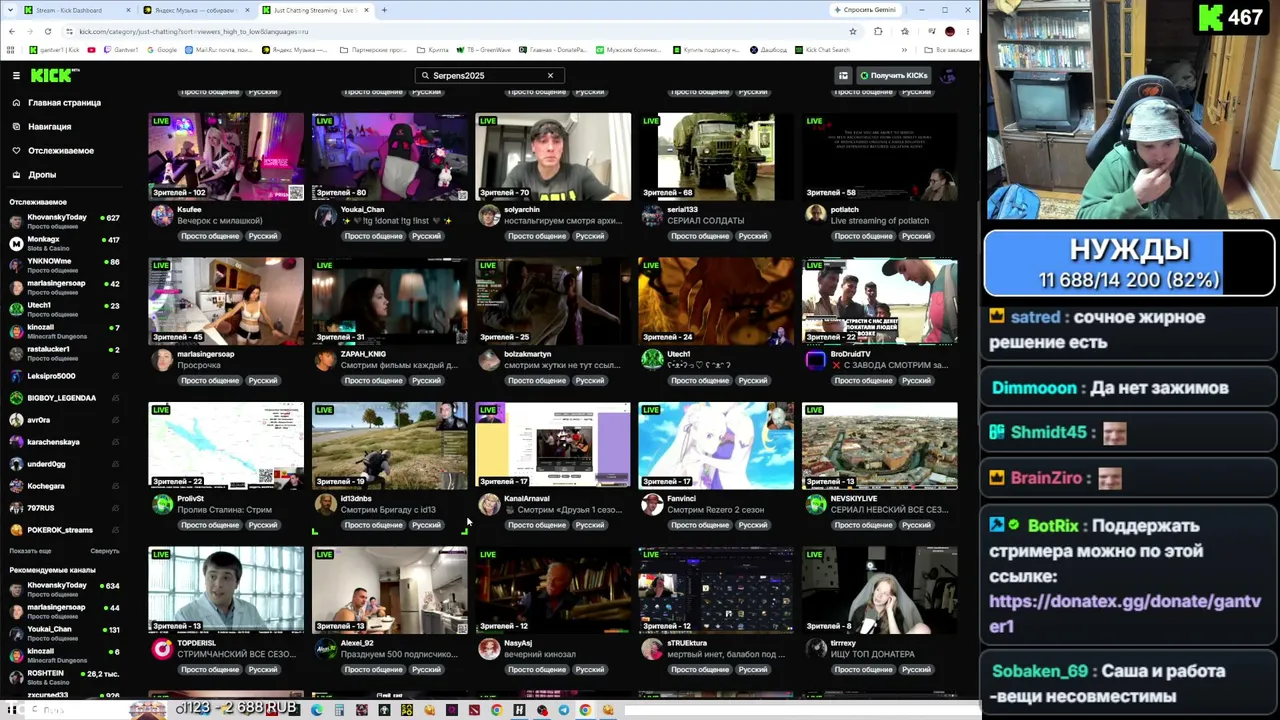Open Дропы in sidebar
The image size is (1280, 720).
[42, 175]
